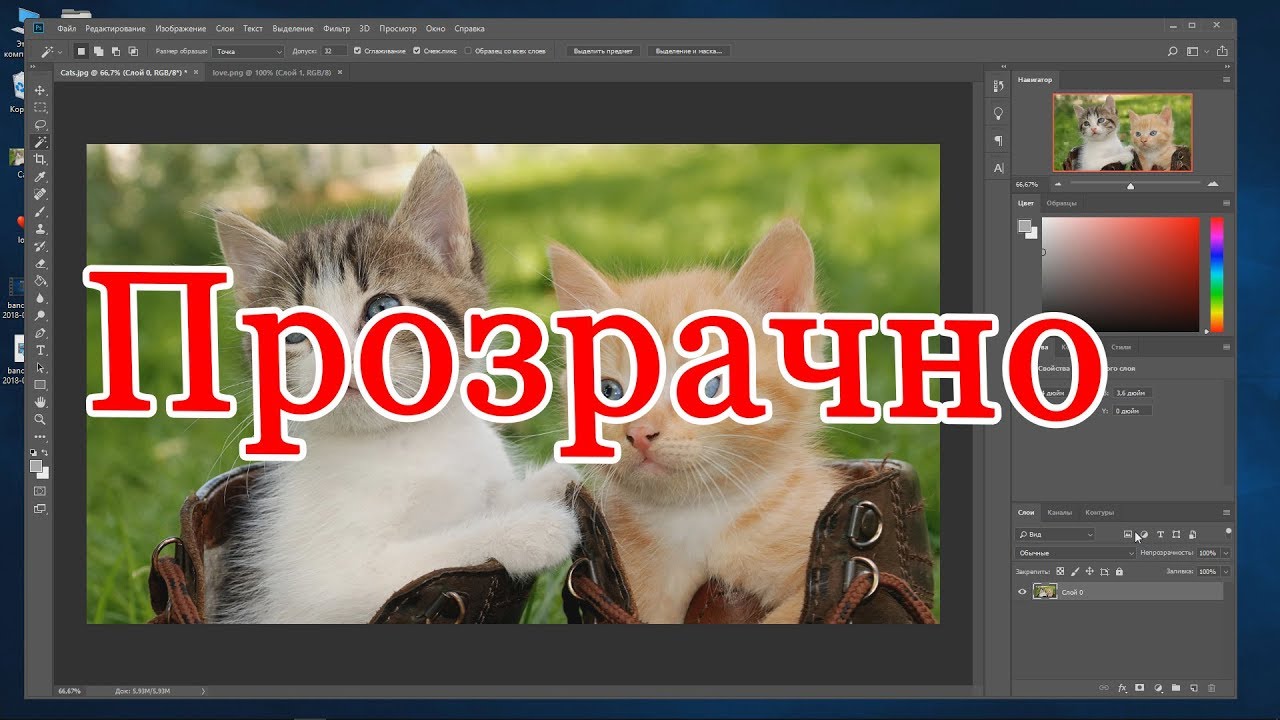This screenshot has width=1280, height=720.
Task: Click the rainbow hue strip in Color panel
Action: (1216, 275)
